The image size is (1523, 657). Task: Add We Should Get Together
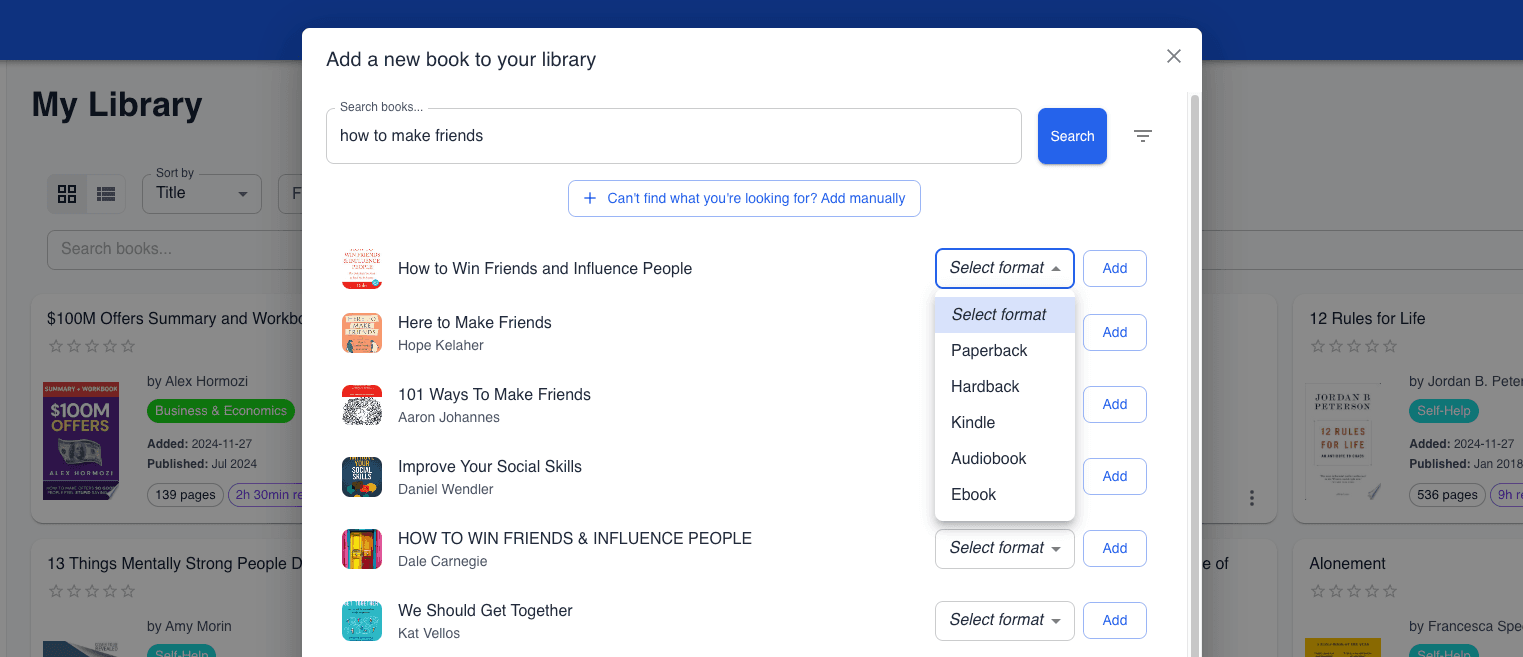coord(1114,620)
